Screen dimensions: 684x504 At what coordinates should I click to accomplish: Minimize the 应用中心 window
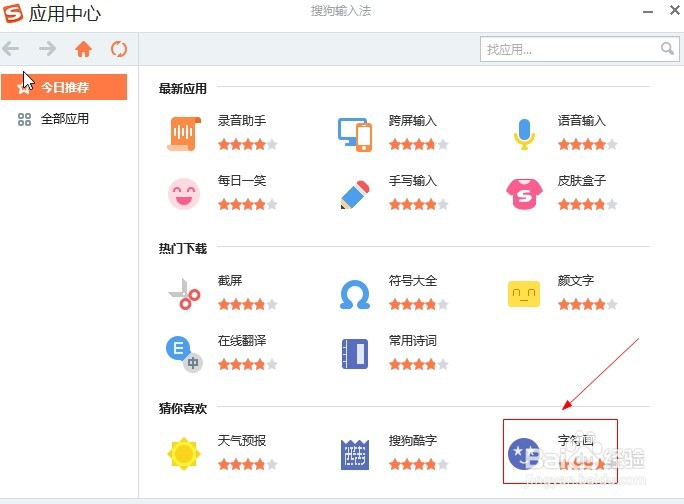648,12
